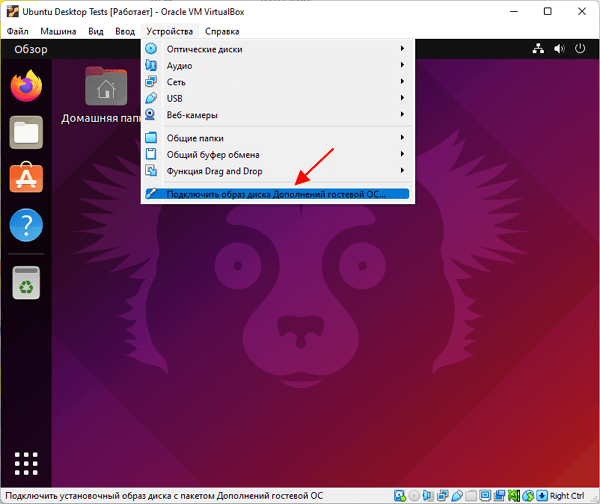Image resolution: width=600 pixels, height=504 pixels.
Task: Expand the Оптические диски submenu
Action: pos(278,49)
